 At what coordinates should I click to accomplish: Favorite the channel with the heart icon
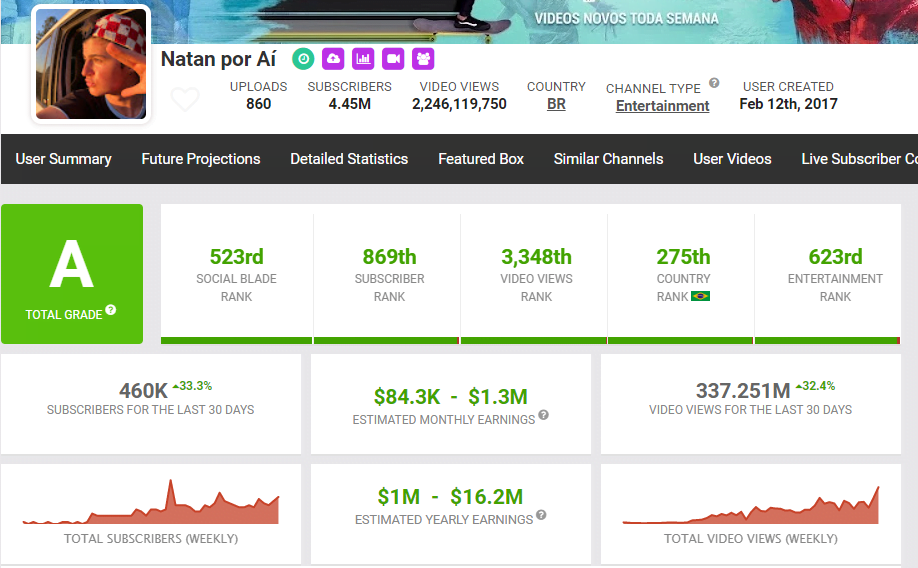tap(185, 99)
